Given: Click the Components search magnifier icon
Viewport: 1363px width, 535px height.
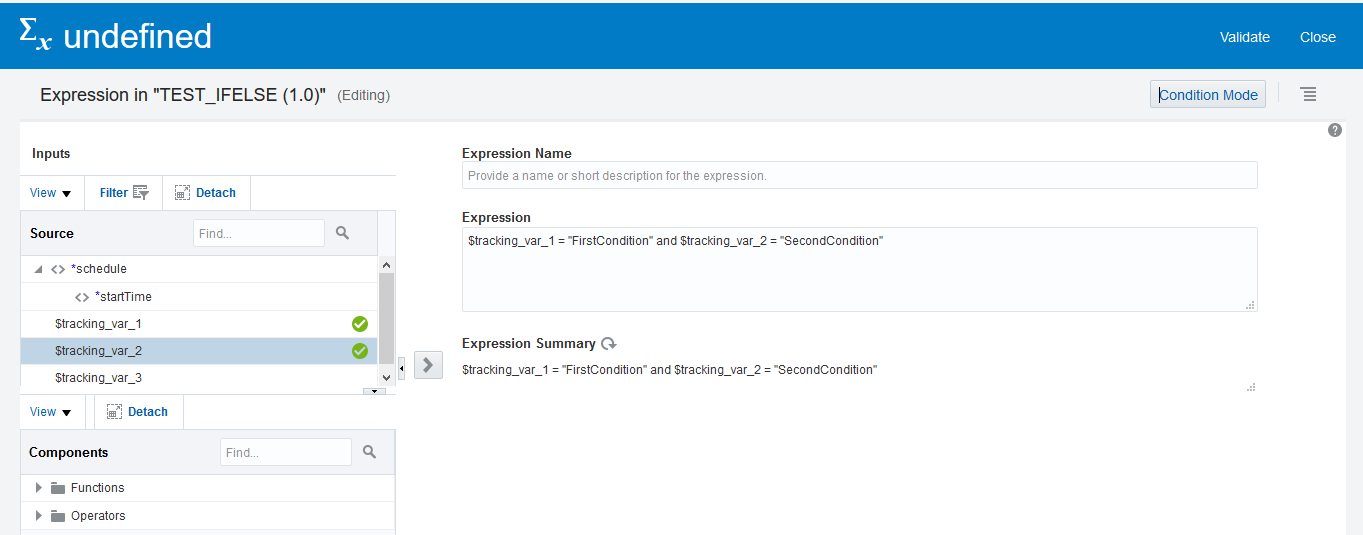Looking at the screenshot, I should click(x=369, y=452).
